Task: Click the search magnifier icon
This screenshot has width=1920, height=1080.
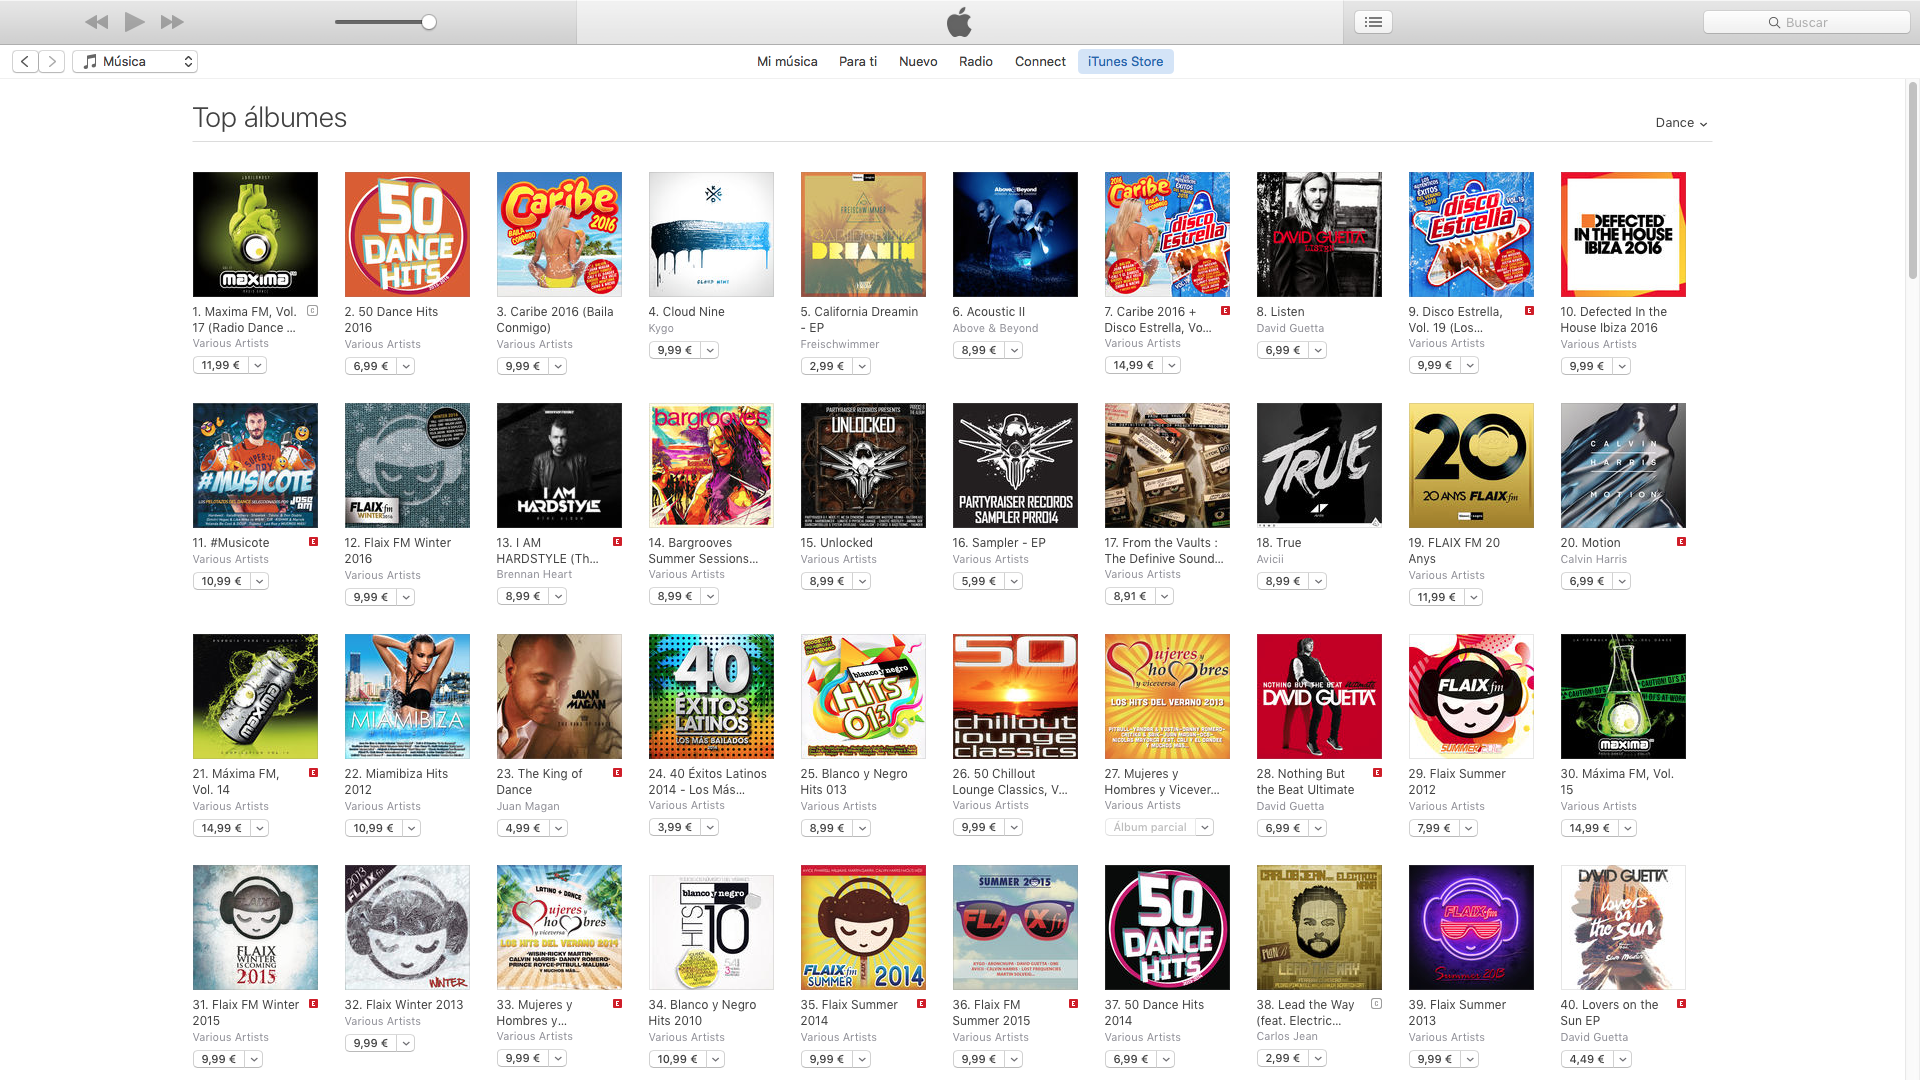Action: pyautogui.click(x=1774, y=22)
